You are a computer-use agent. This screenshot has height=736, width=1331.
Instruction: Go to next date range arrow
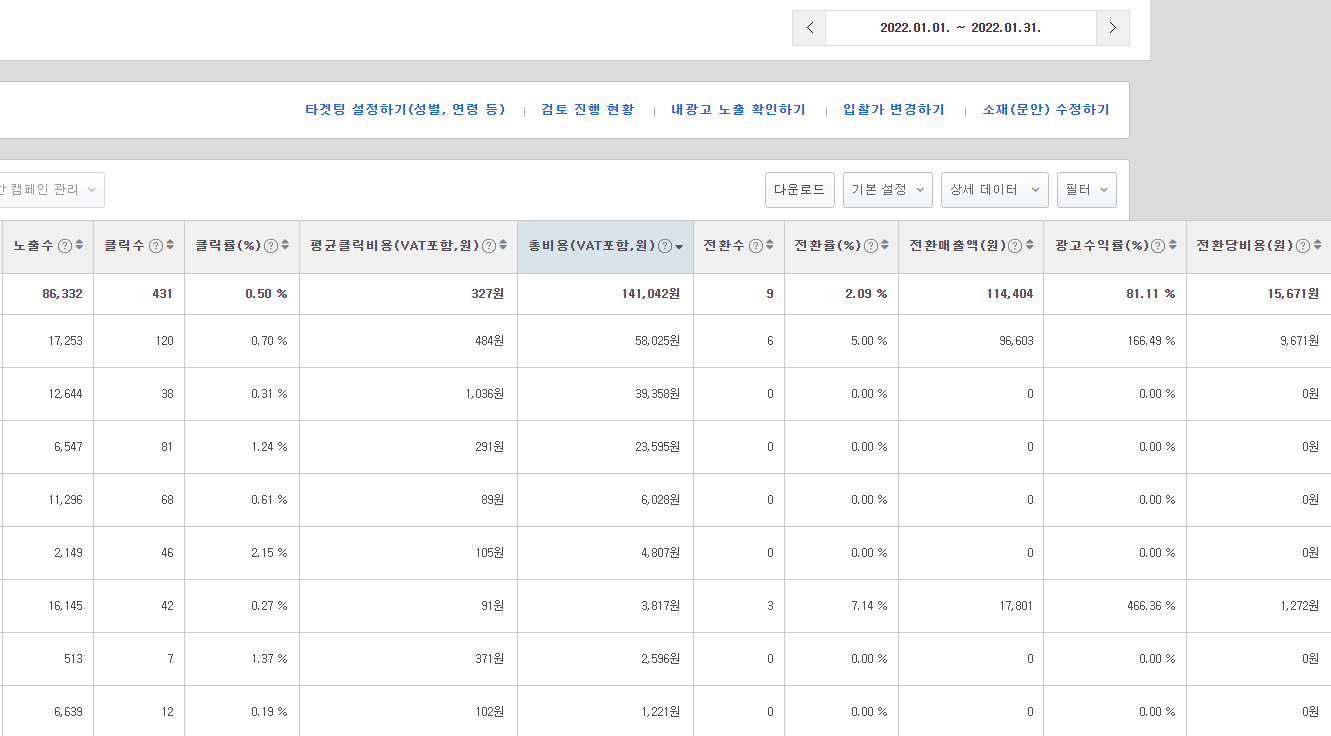(1112, 28)
